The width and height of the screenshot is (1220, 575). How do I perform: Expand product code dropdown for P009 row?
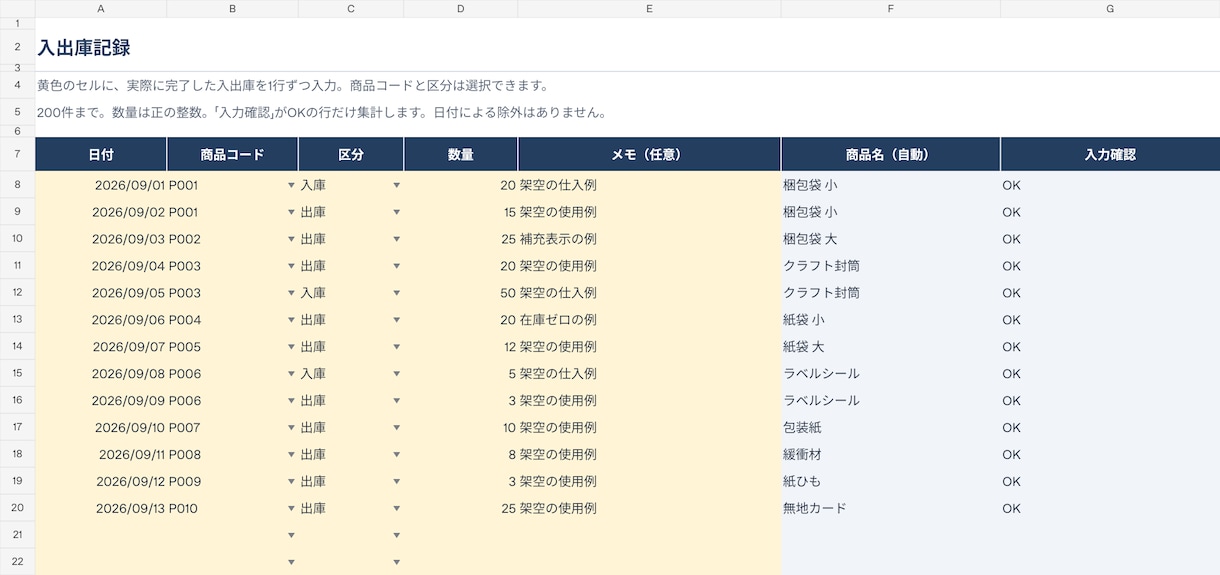click(291, 482)
